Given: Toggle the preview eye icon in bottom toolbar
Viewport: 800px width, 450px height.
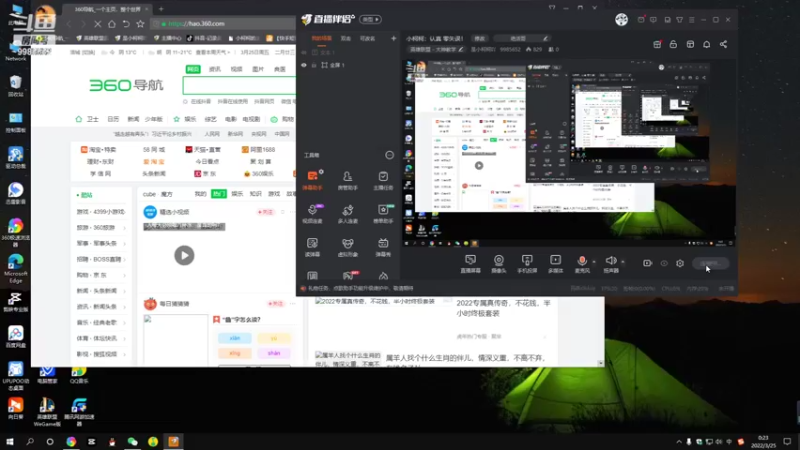Looking at the screenshot, I should tap(664, 263).
